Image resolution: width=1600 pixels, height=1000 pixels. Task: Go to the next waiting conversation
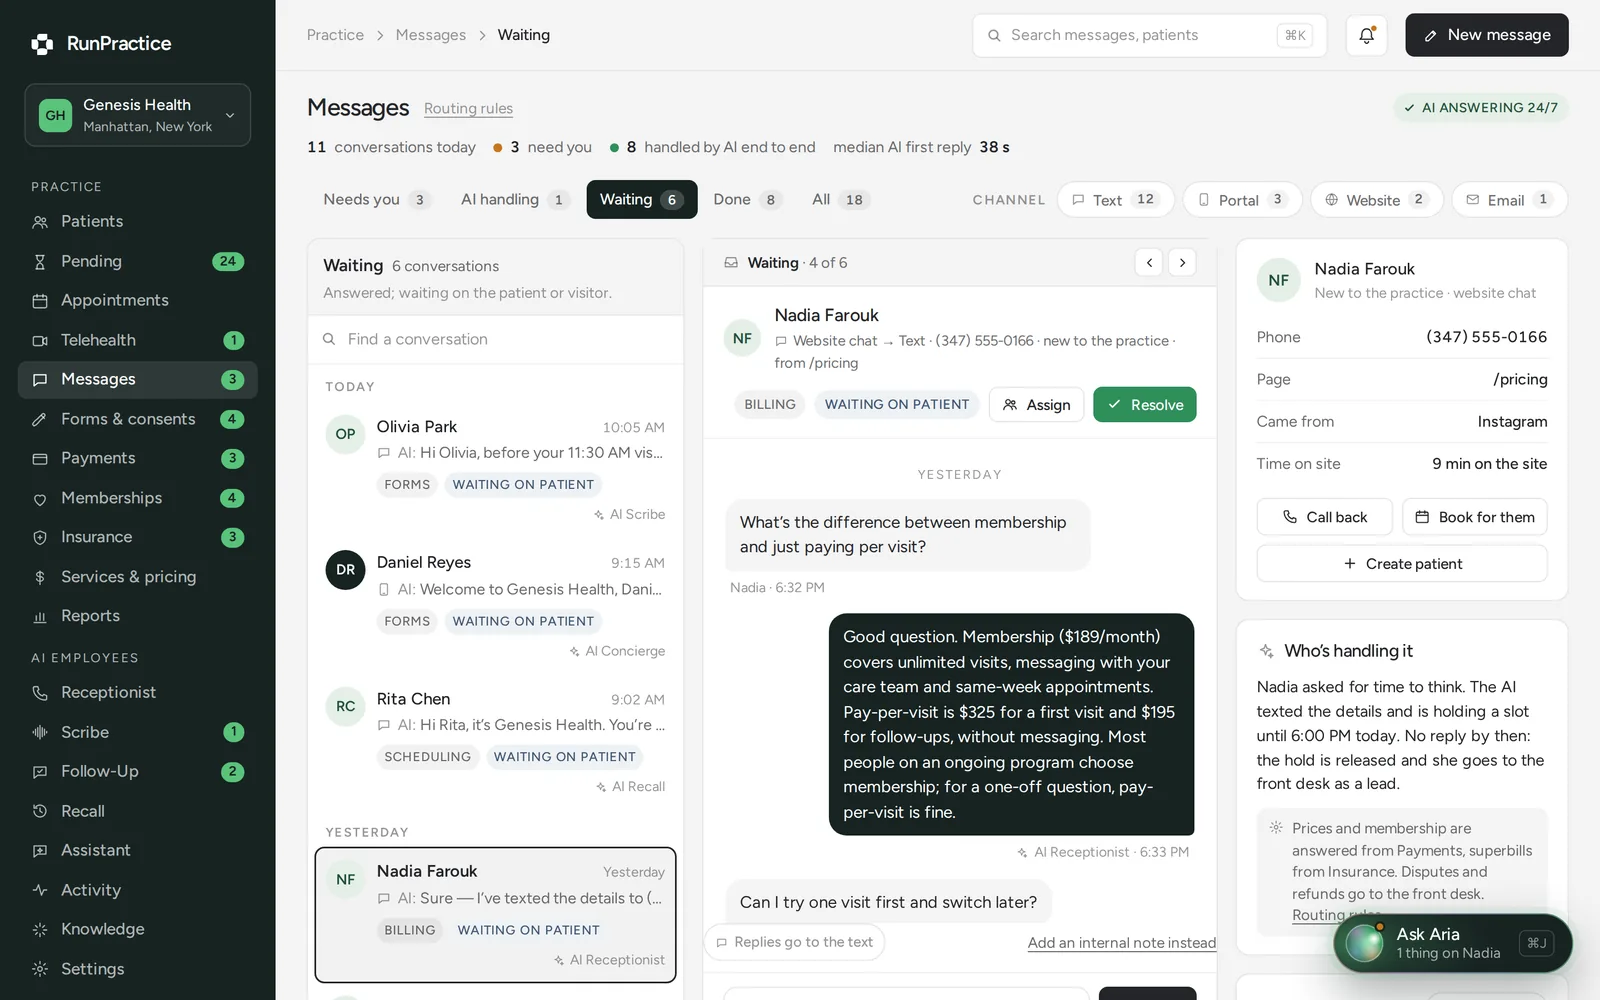(1182, 263)
